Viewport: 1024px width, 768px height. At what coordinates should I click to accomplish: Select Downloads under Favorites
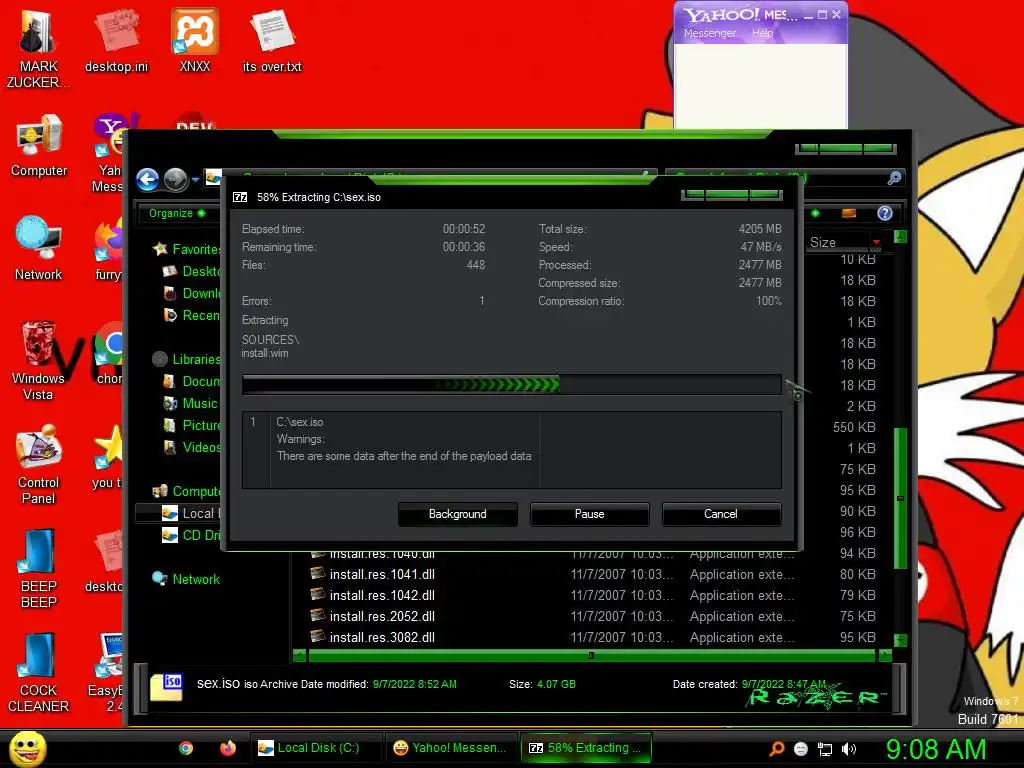192,293
